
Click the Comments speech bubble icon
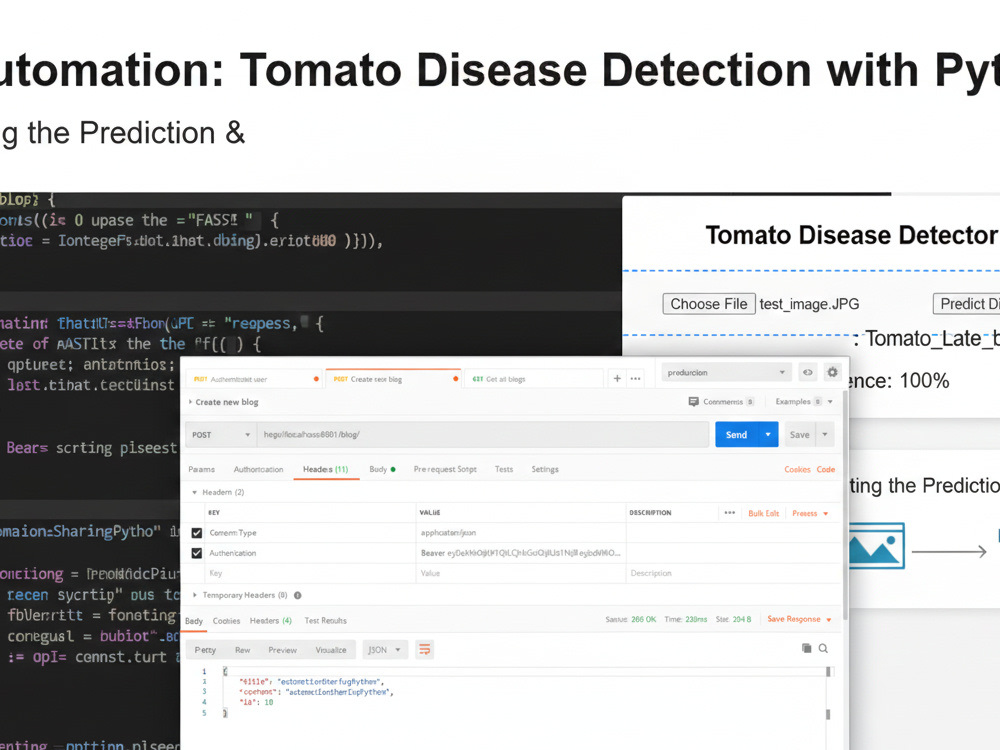693,402
